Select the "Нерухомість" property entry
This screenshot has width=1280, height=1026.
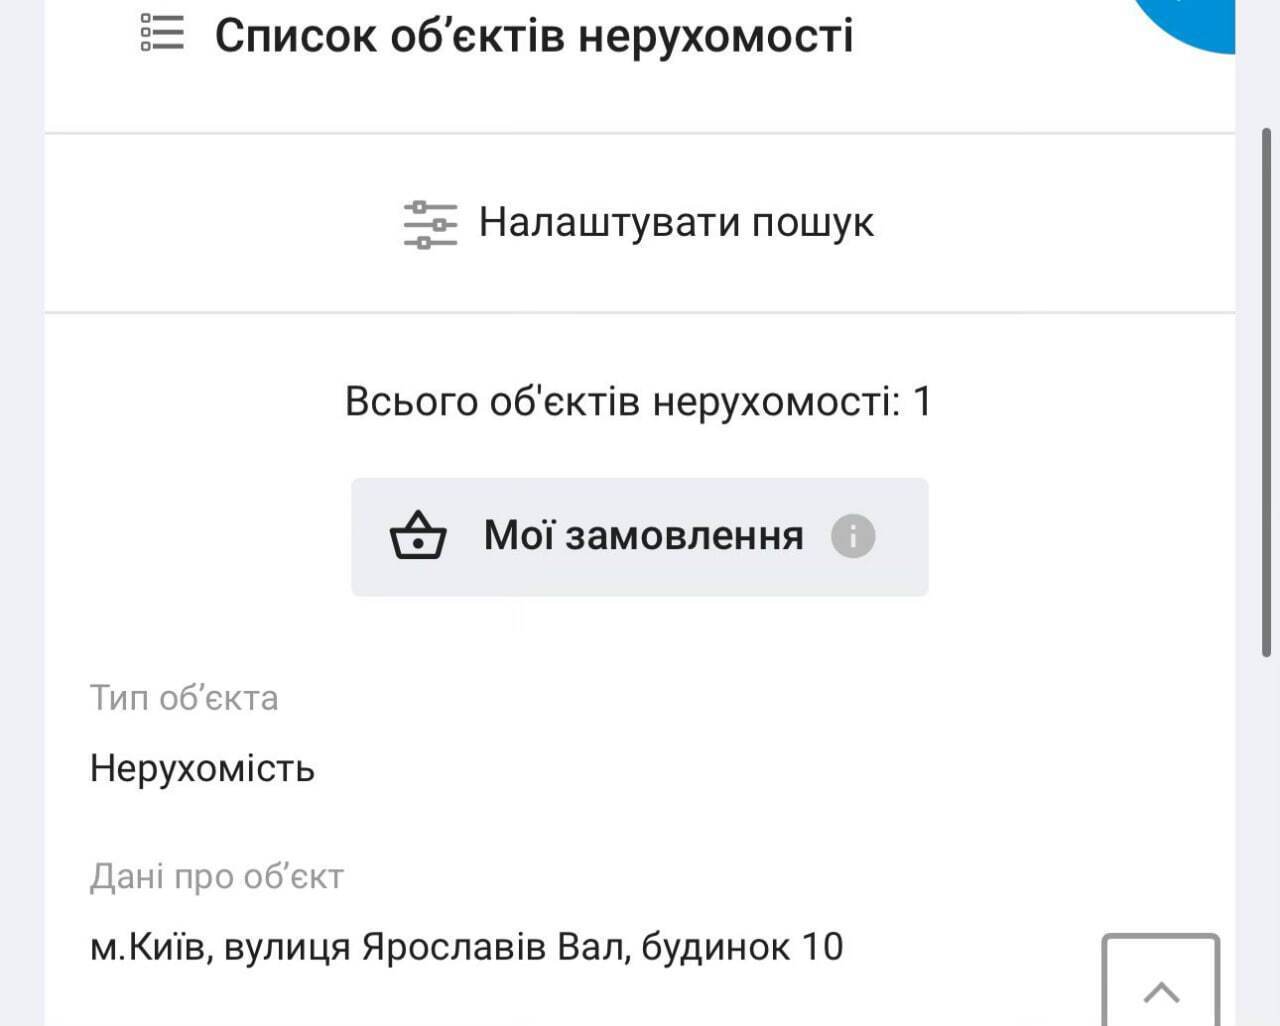click(202, 769)
